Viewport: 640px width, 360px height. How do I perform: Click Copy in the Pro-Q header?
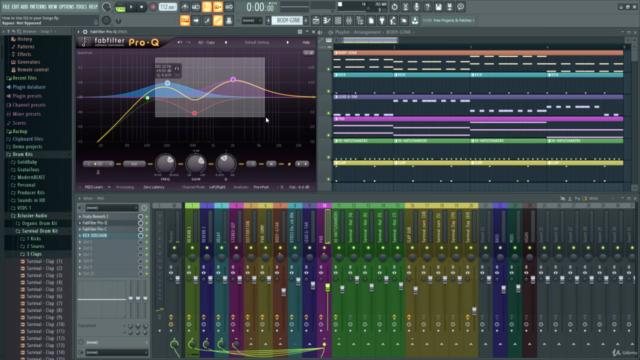tap(210, 42)
